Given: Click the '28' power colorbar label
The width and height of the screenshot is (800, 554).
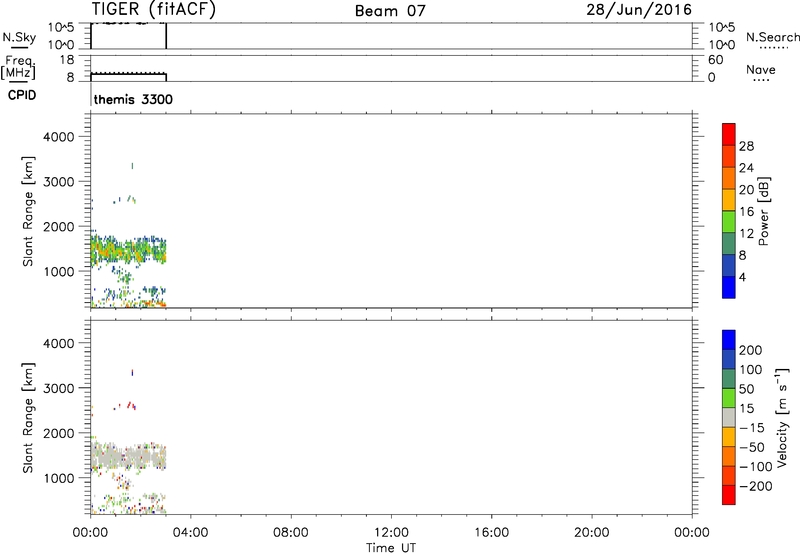Looking at the screenshot, I should click(746, 146).
